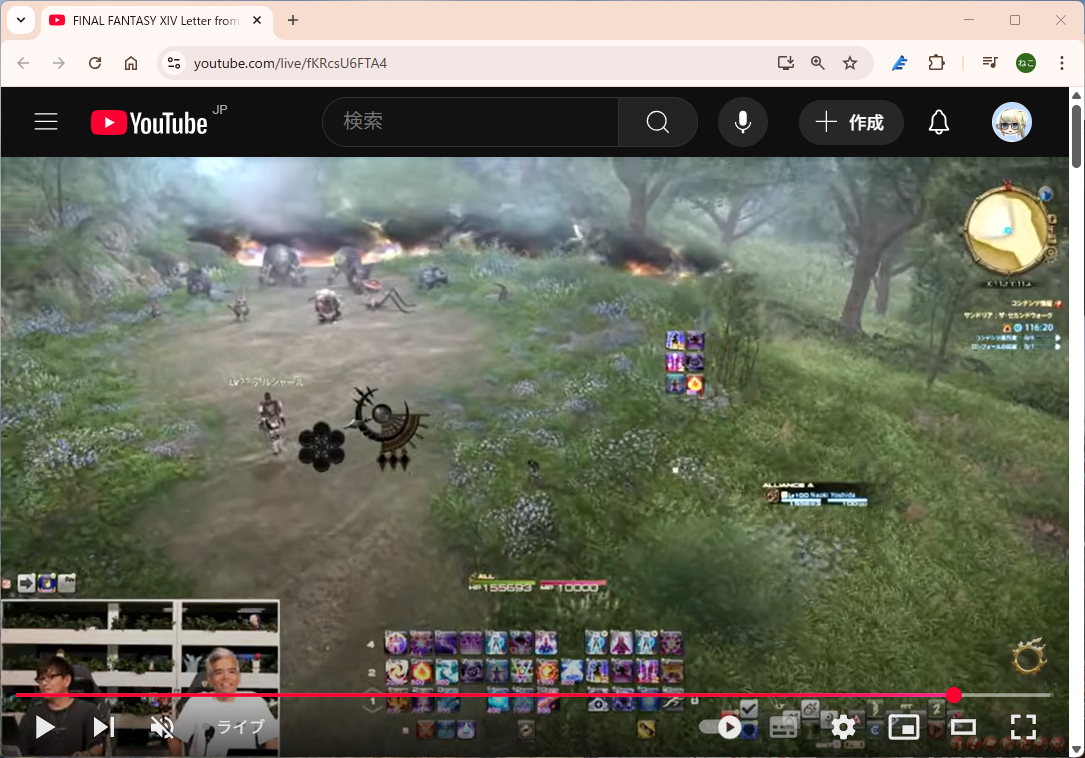
Task: Click the install app icon in address bar
Action: [785, 63]
